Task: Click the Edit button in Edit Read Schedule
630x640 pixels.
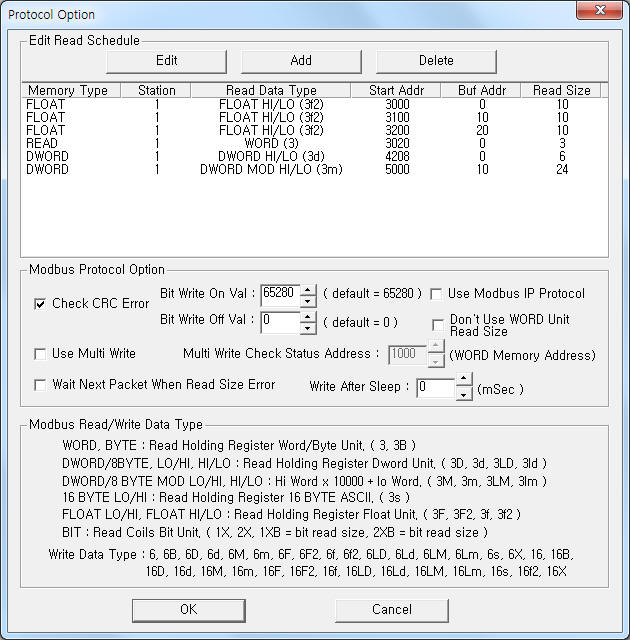Action: click(x=166, y=61)
